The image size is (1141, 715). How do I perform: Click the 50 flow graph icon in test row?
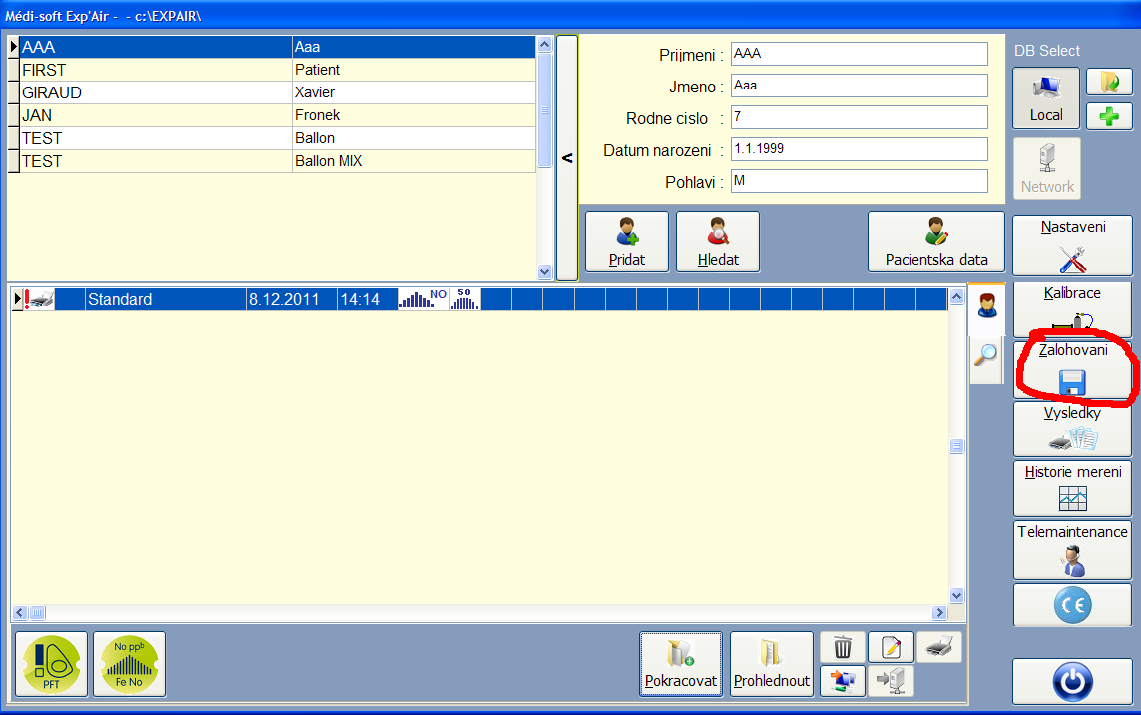[464, 299]
